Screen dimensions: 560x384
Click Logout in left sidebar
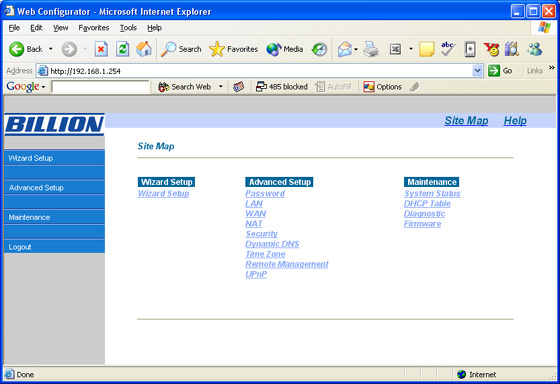point(54,247)
